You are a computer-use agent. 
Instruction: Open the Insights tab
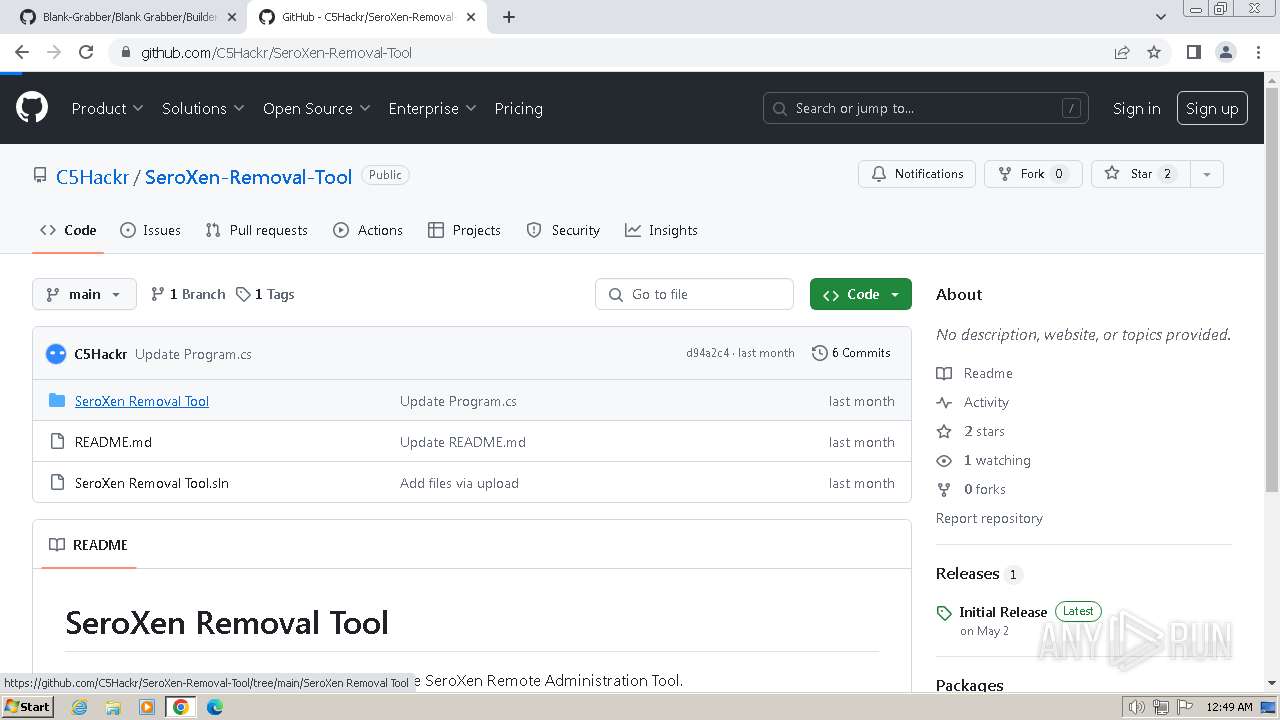[x=661, y=230]
